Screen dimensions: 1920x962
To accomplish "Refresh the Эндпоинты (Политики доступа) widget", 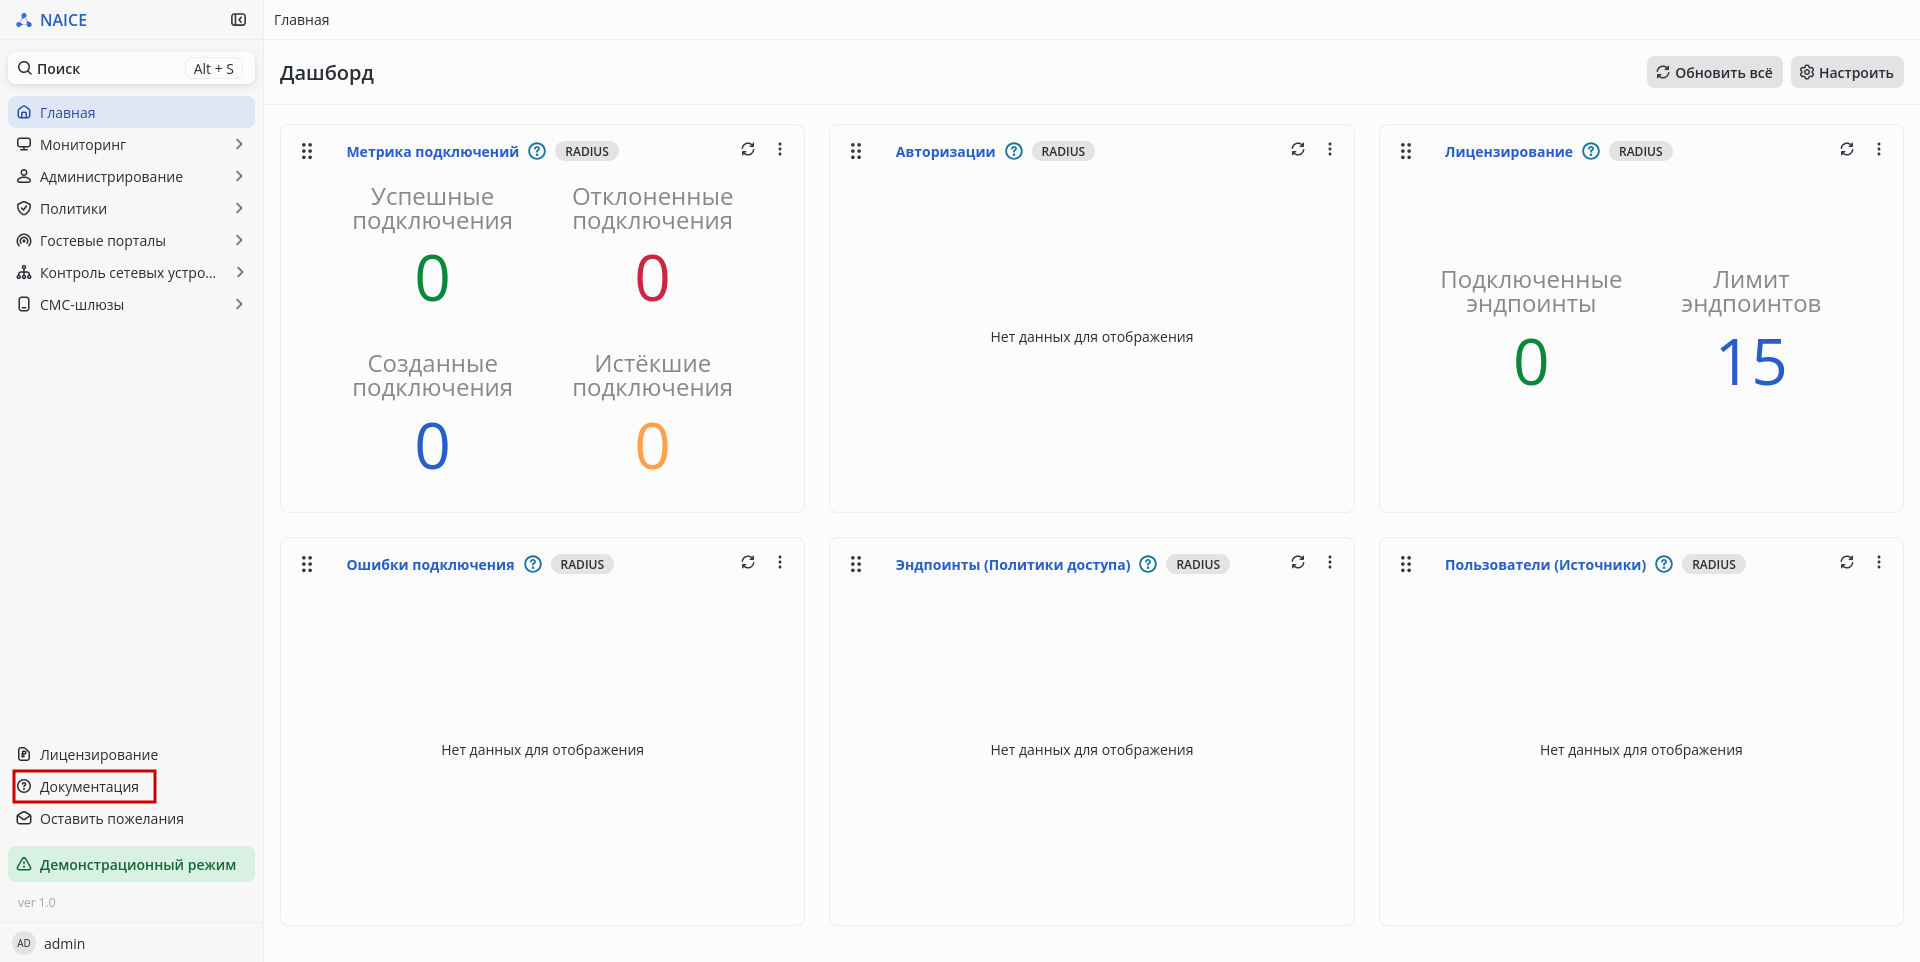I will coord(1298,562).
